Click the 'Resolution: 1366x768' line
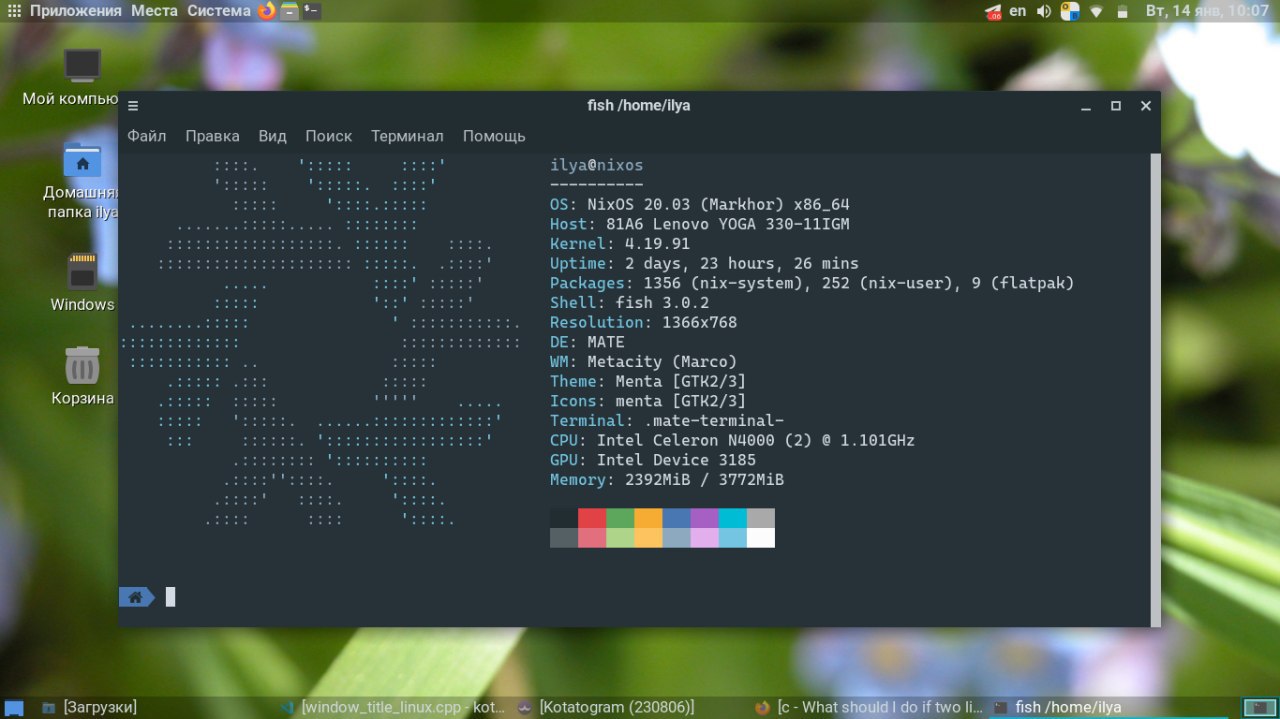This screenshot has width=1280, height=719. point(643,322)
